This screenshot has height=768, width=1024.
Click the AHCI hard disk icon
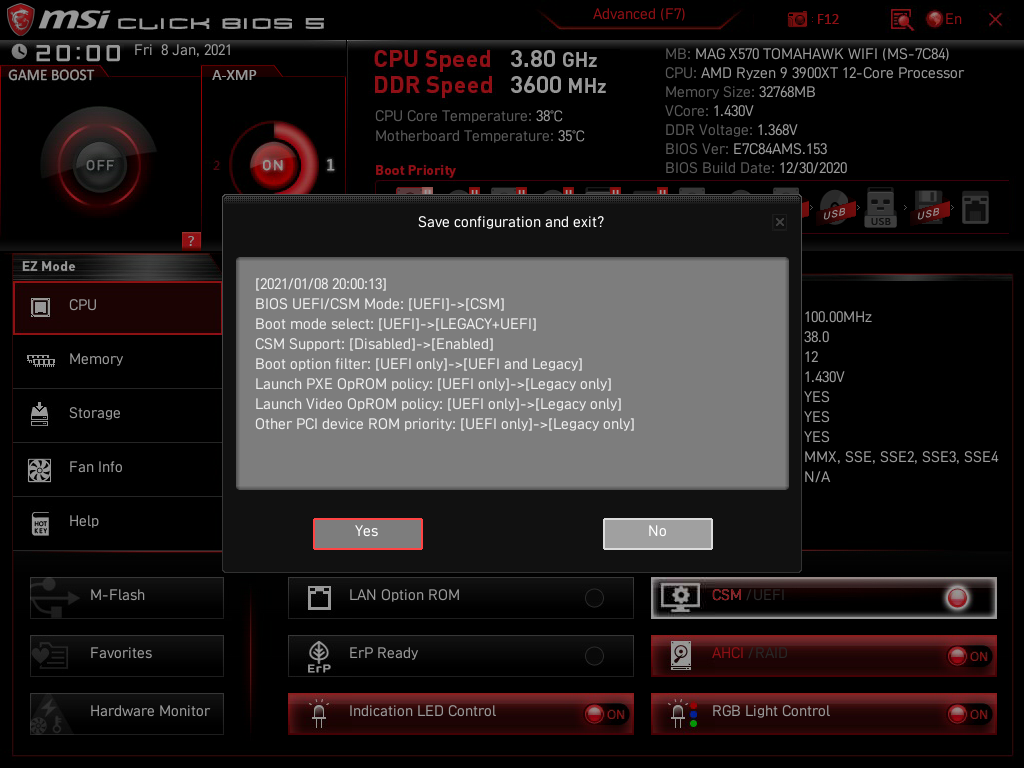680,656
